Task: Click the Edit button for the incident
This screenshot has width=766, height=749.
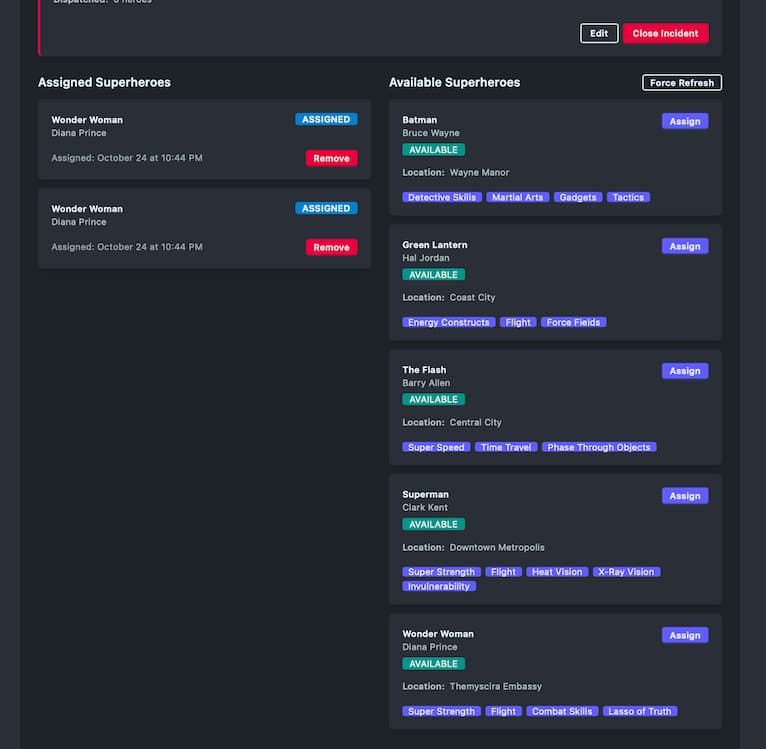Action: click(x=599, y=34)
